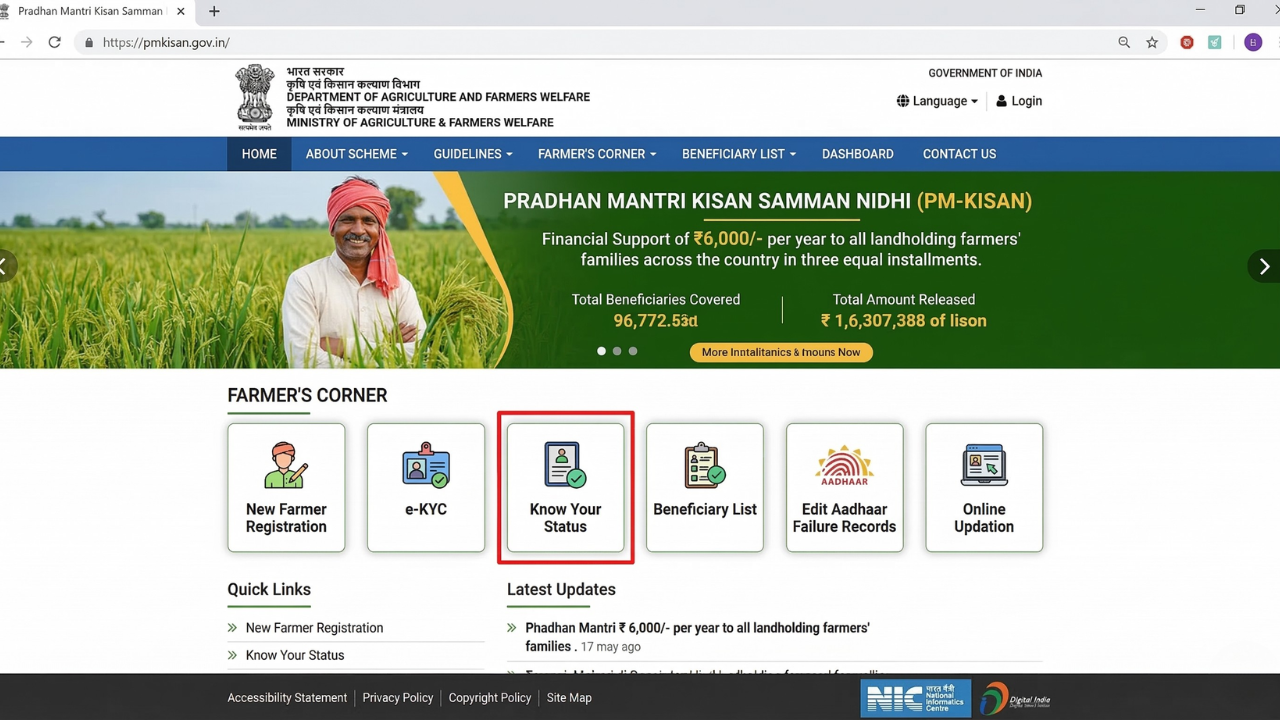Click the Login icon
The width and height of the screenshot is (1280, 720).
click(x=1019, y=101)
